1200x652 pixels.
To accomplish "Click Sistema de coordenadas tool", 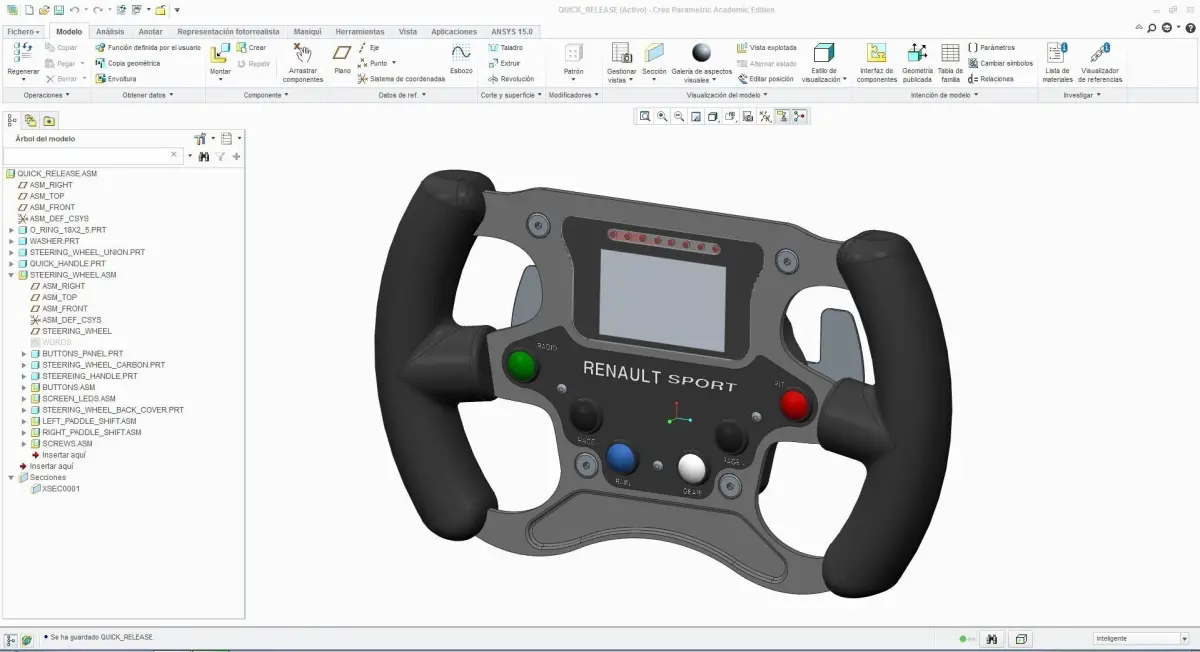I will (x=401, y=78).
